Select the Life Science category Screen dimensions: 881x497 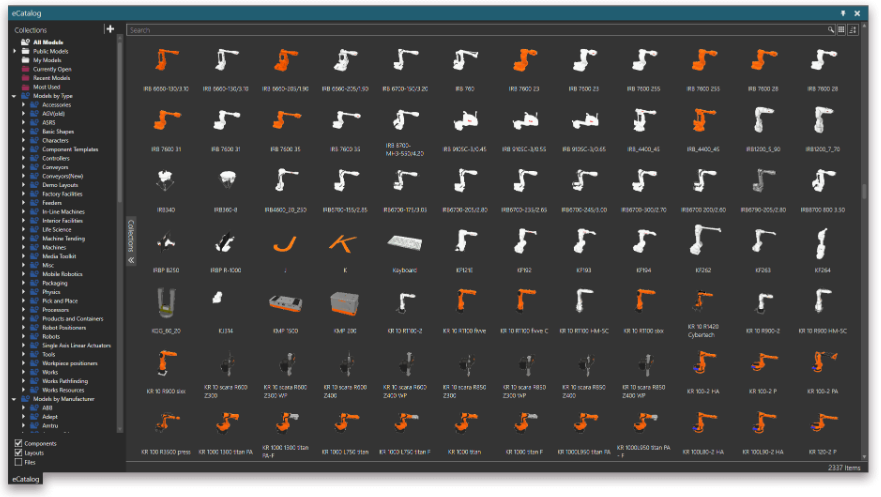point(57,230)
